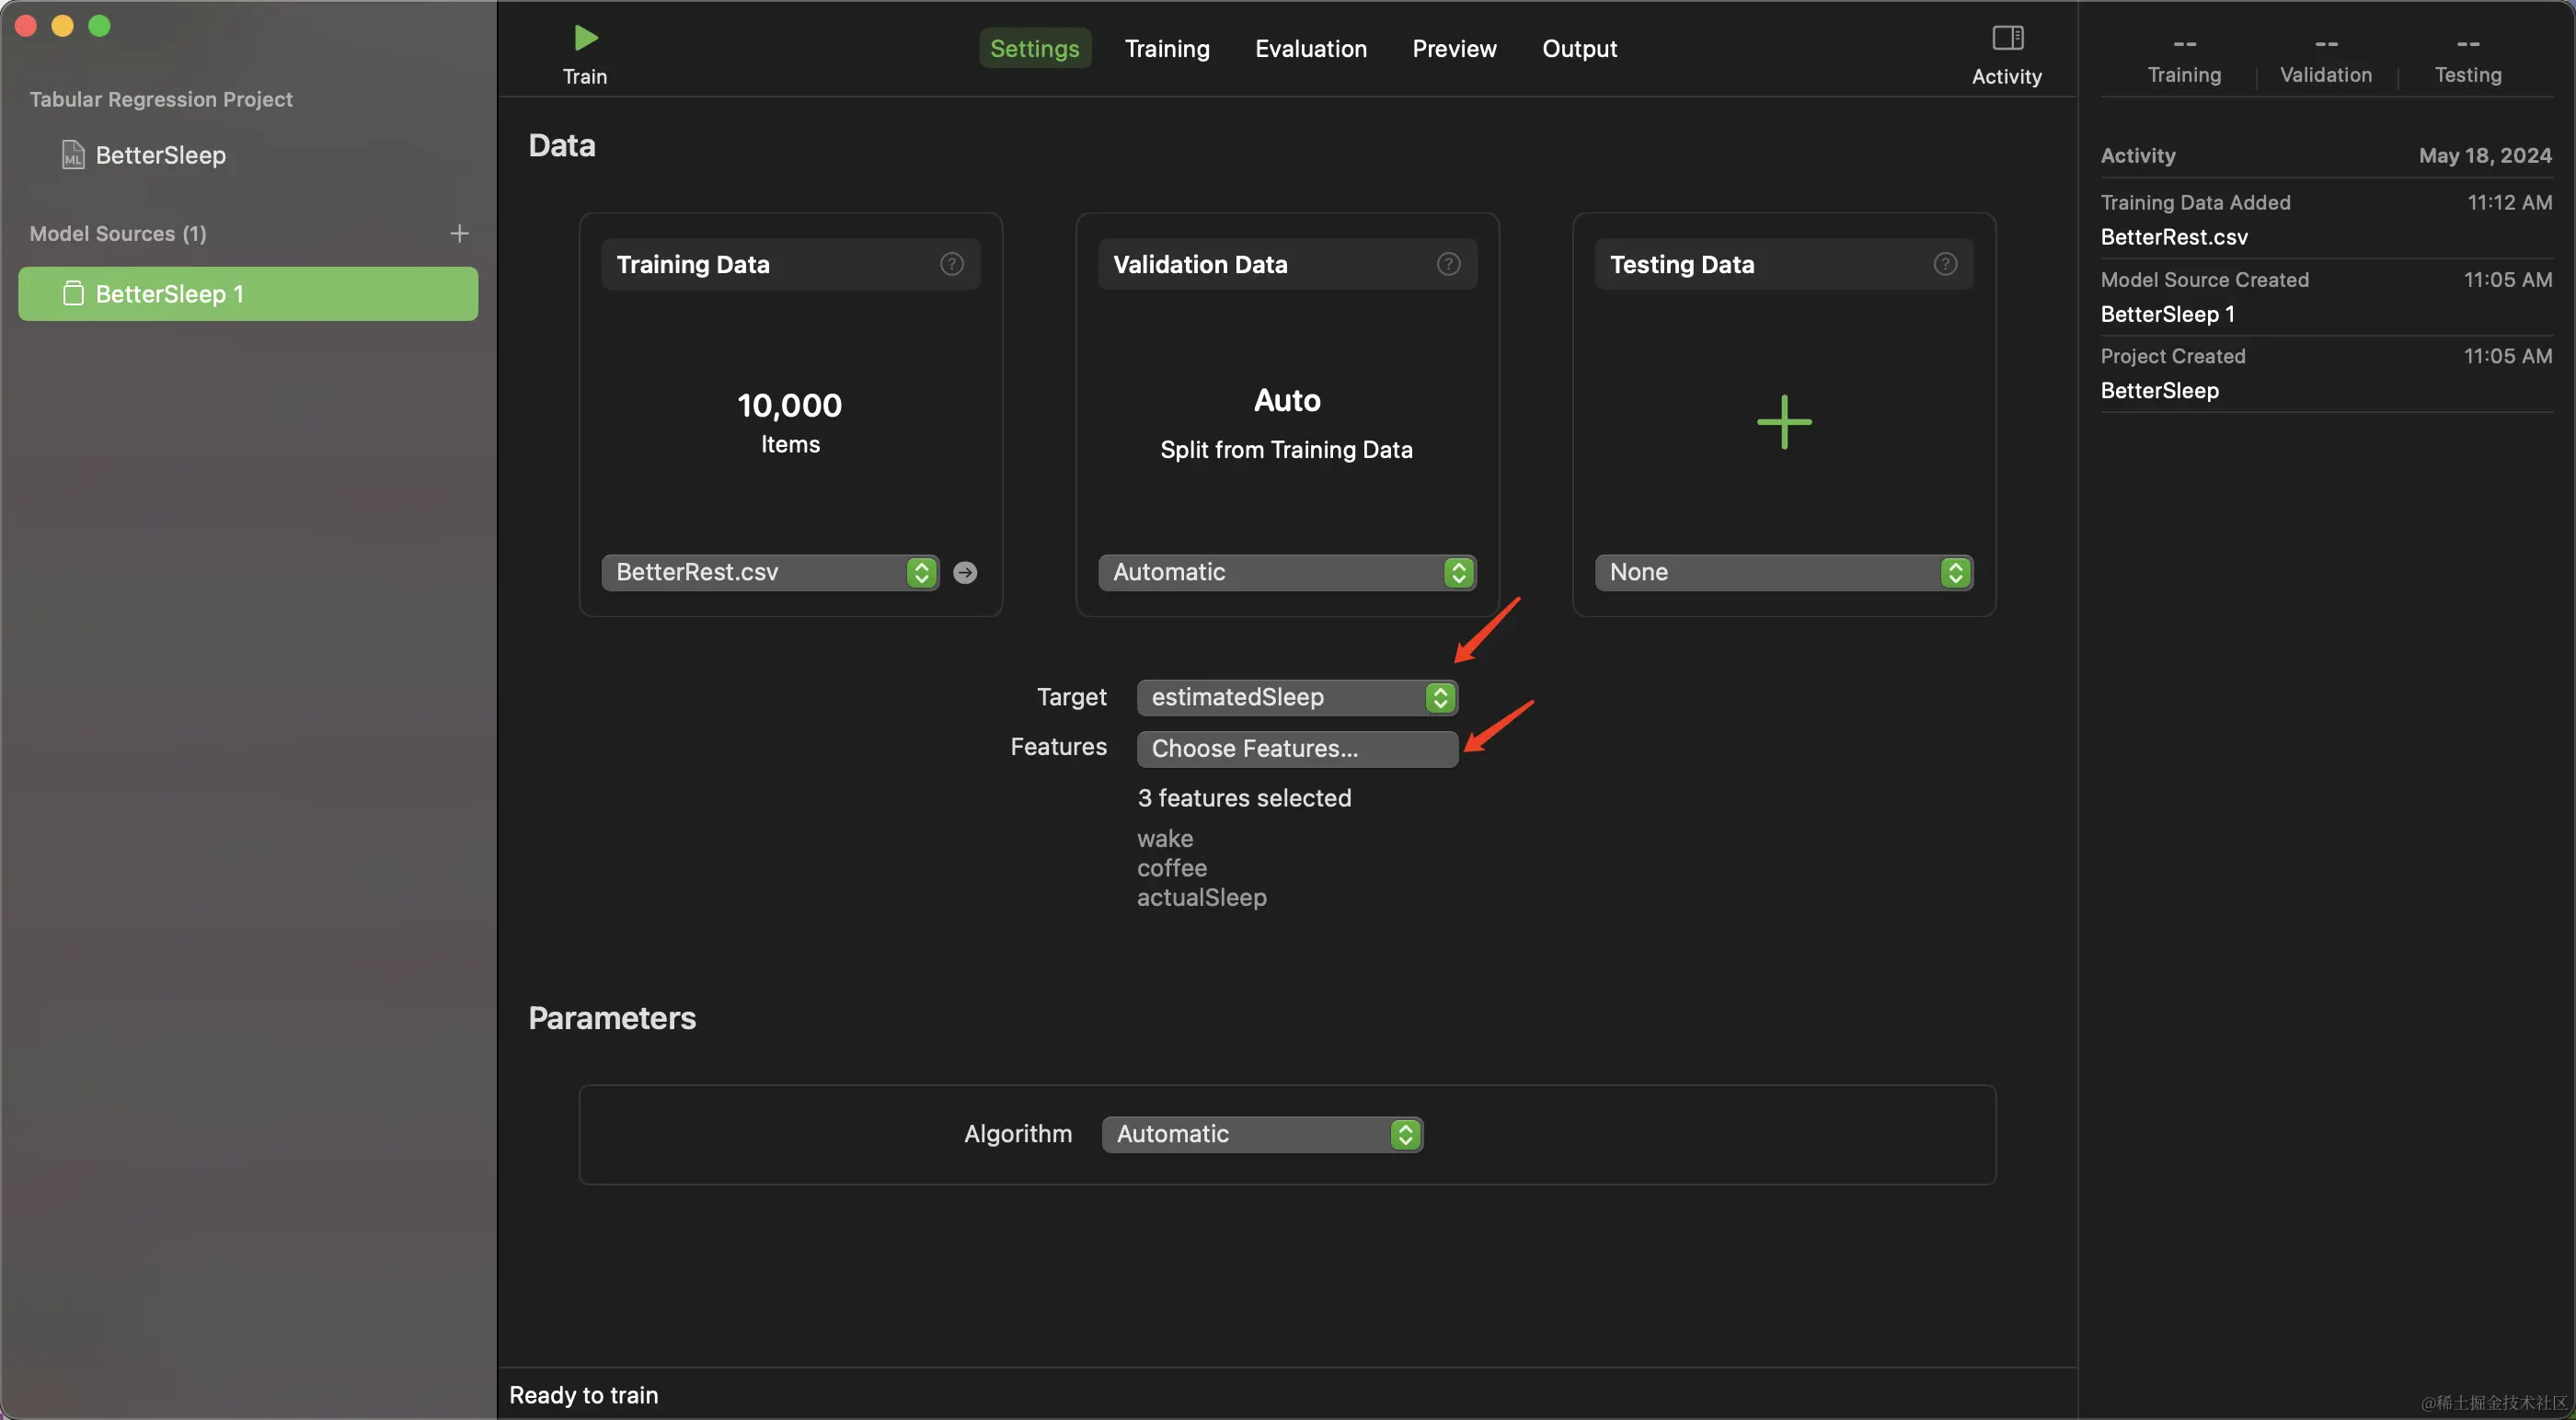2576x1420 pixels.
Task: Select the BetterSleep 1 model source
Action: coord(247,294)
